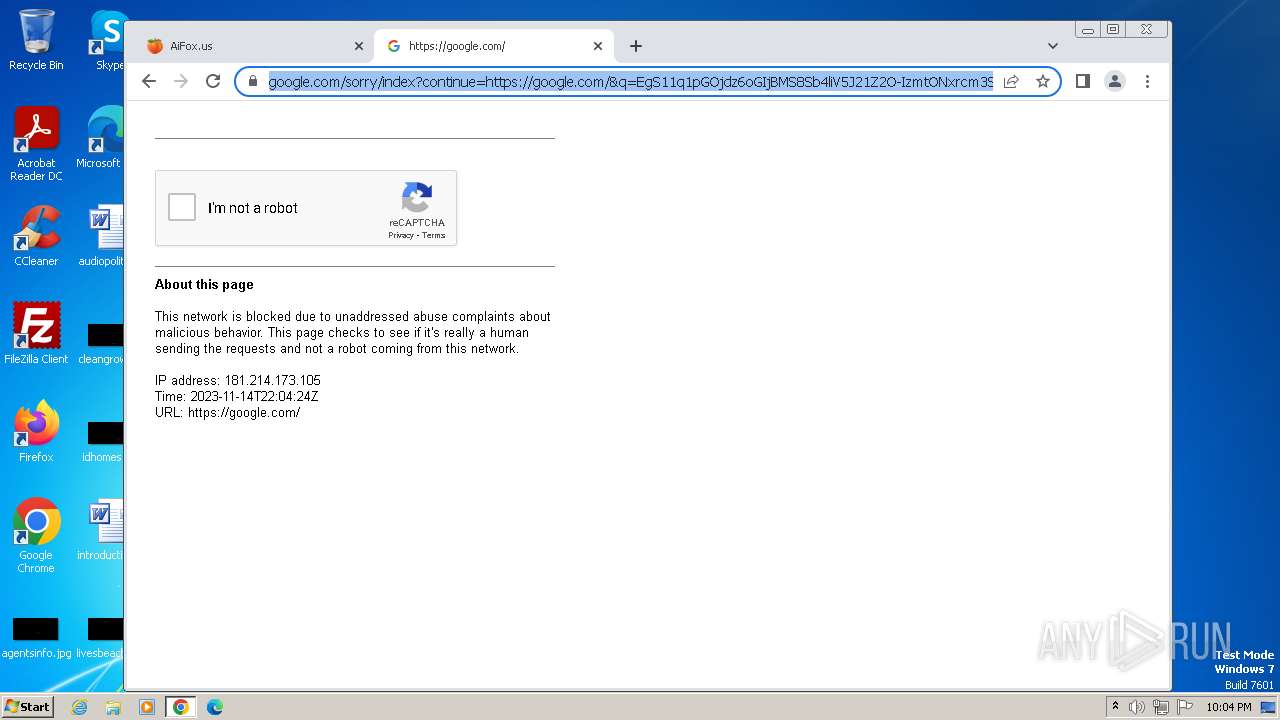This screenshot has height=720, width=1280.
Task: Show hidden system tray icons
Action: coord(1116,707)
